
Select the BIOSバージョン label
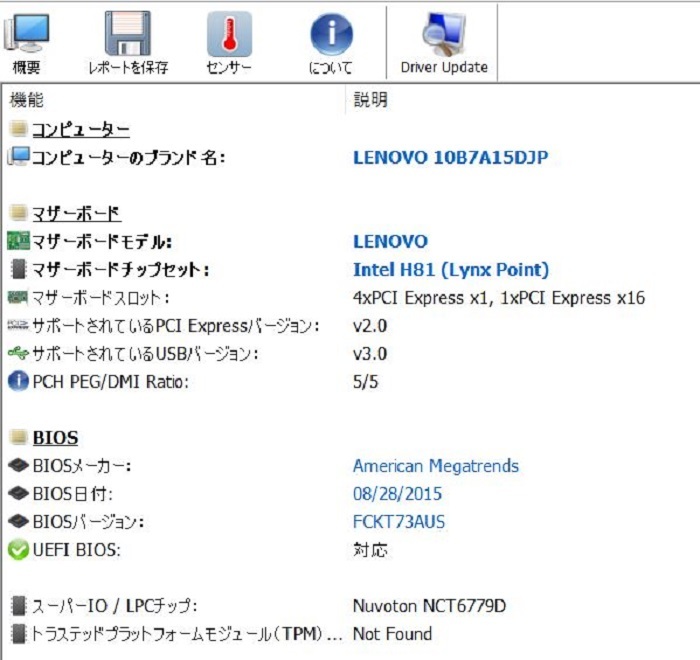pyautogui.click(x=88, y=522)
